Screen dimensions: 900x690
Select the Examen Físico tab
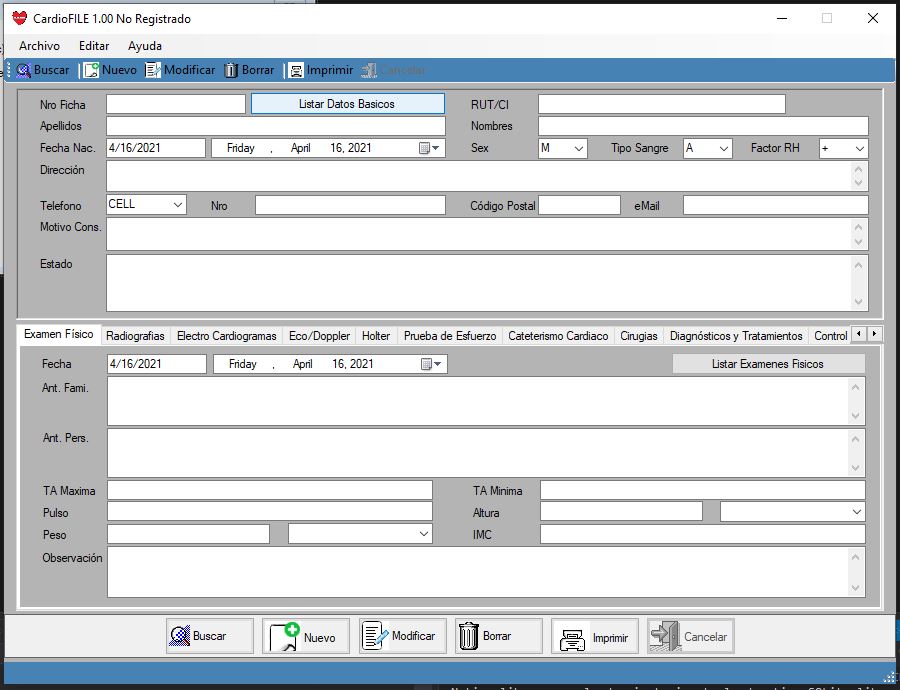tap(59, 334)
